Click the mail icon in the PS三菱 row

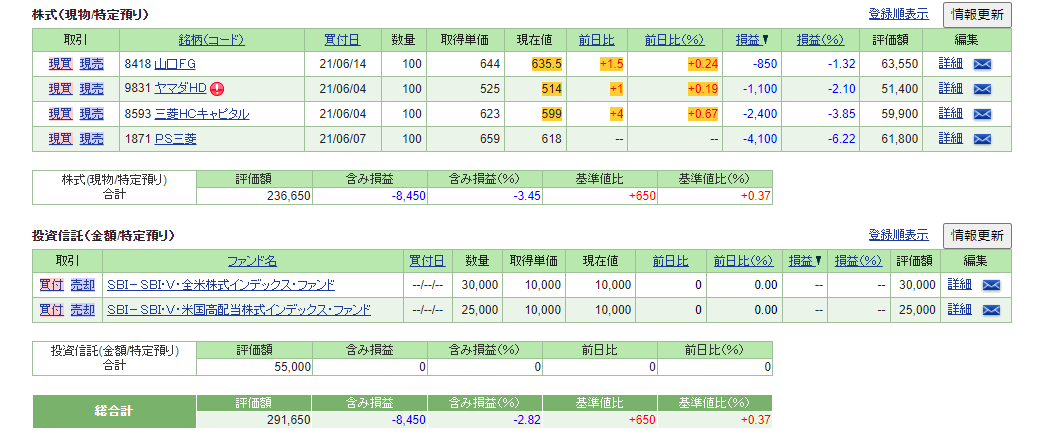coord(982,139)
